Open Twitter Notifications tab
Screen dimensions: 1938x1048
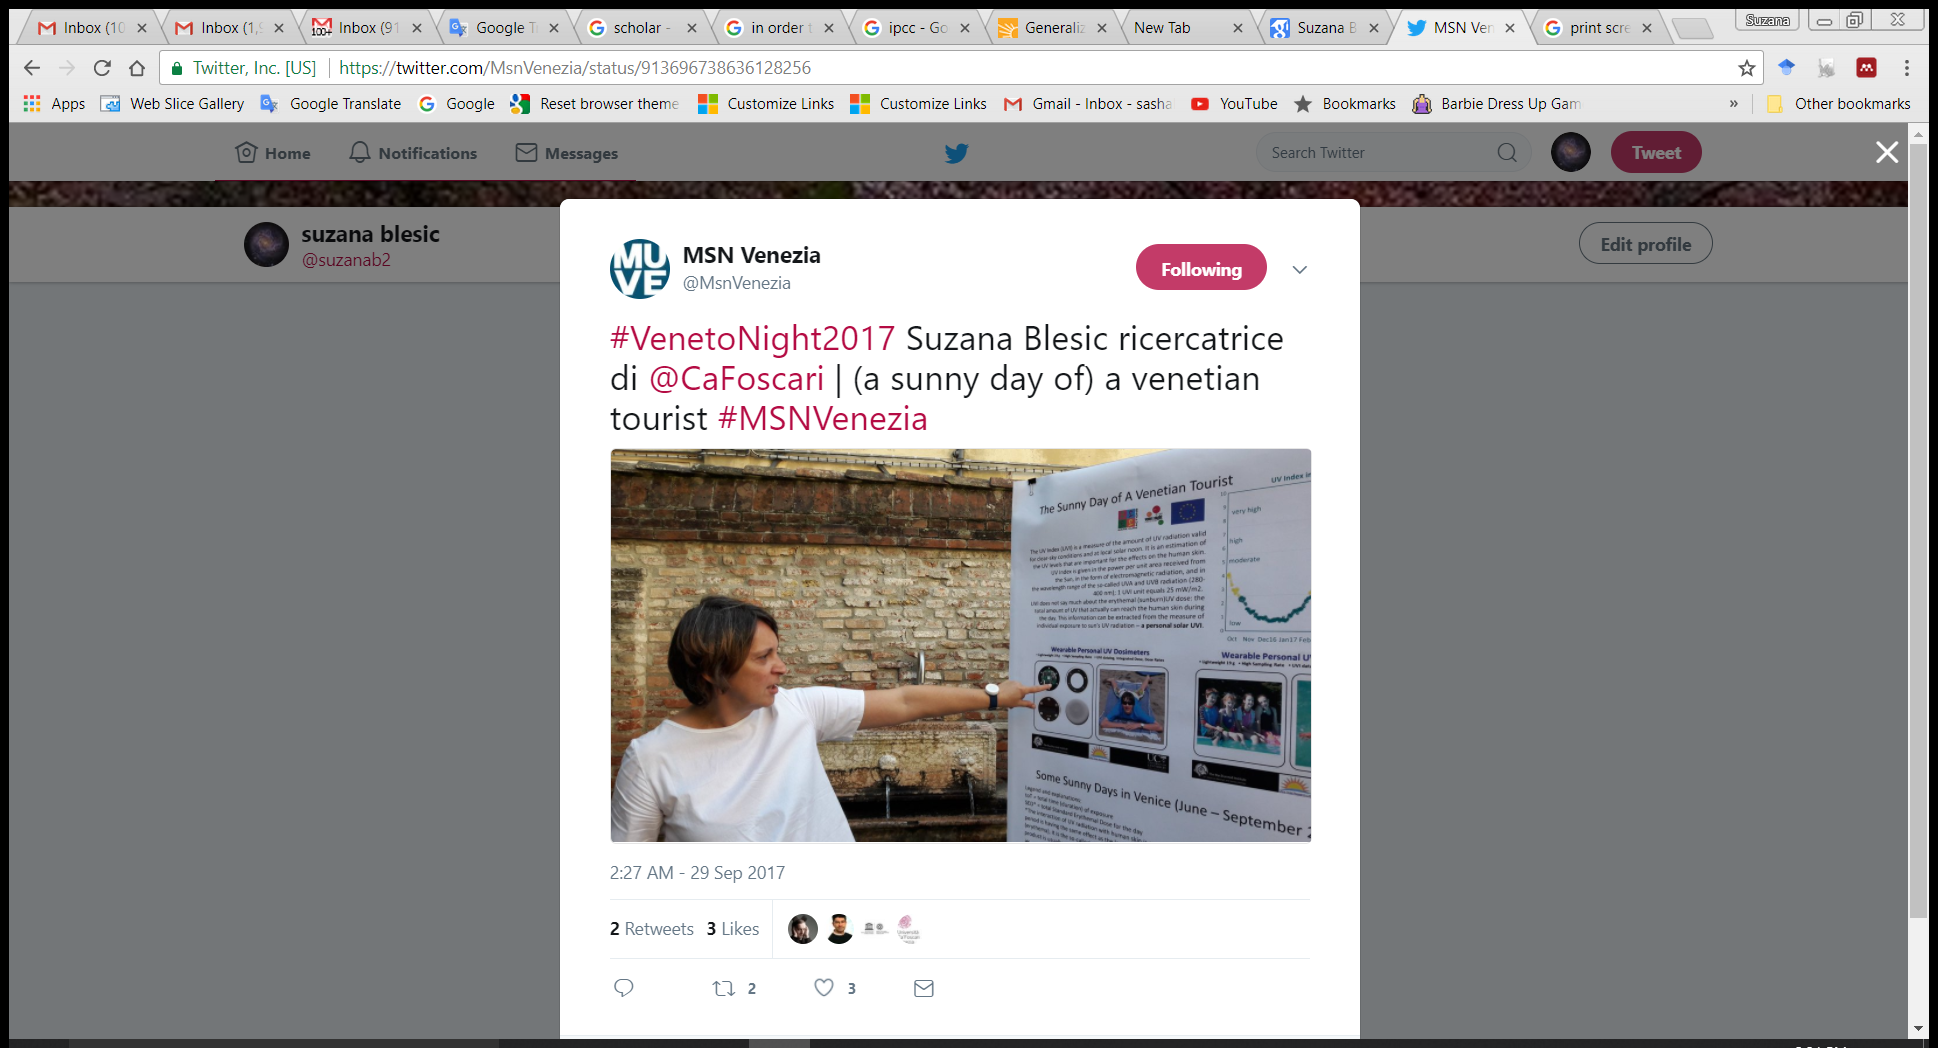click(x=413, y=153)
